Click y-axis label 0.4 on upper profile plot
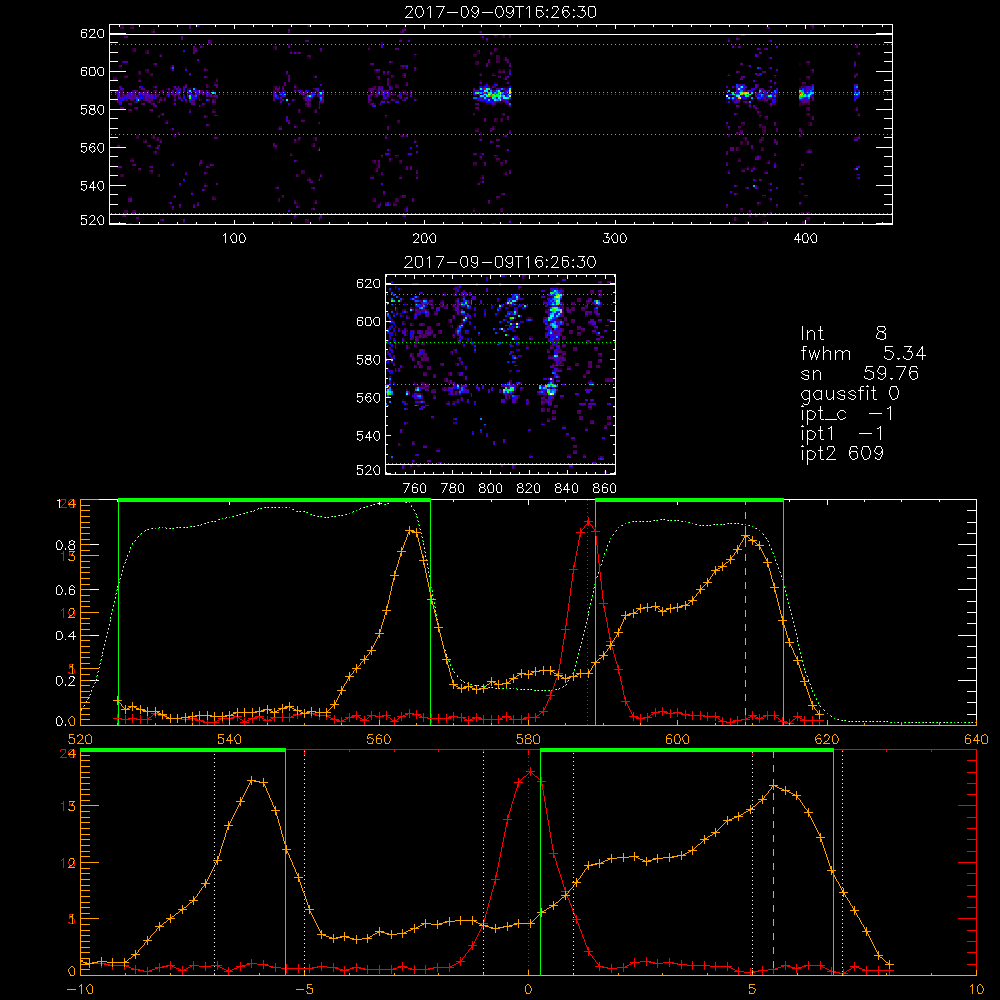 tap(65, 636)
